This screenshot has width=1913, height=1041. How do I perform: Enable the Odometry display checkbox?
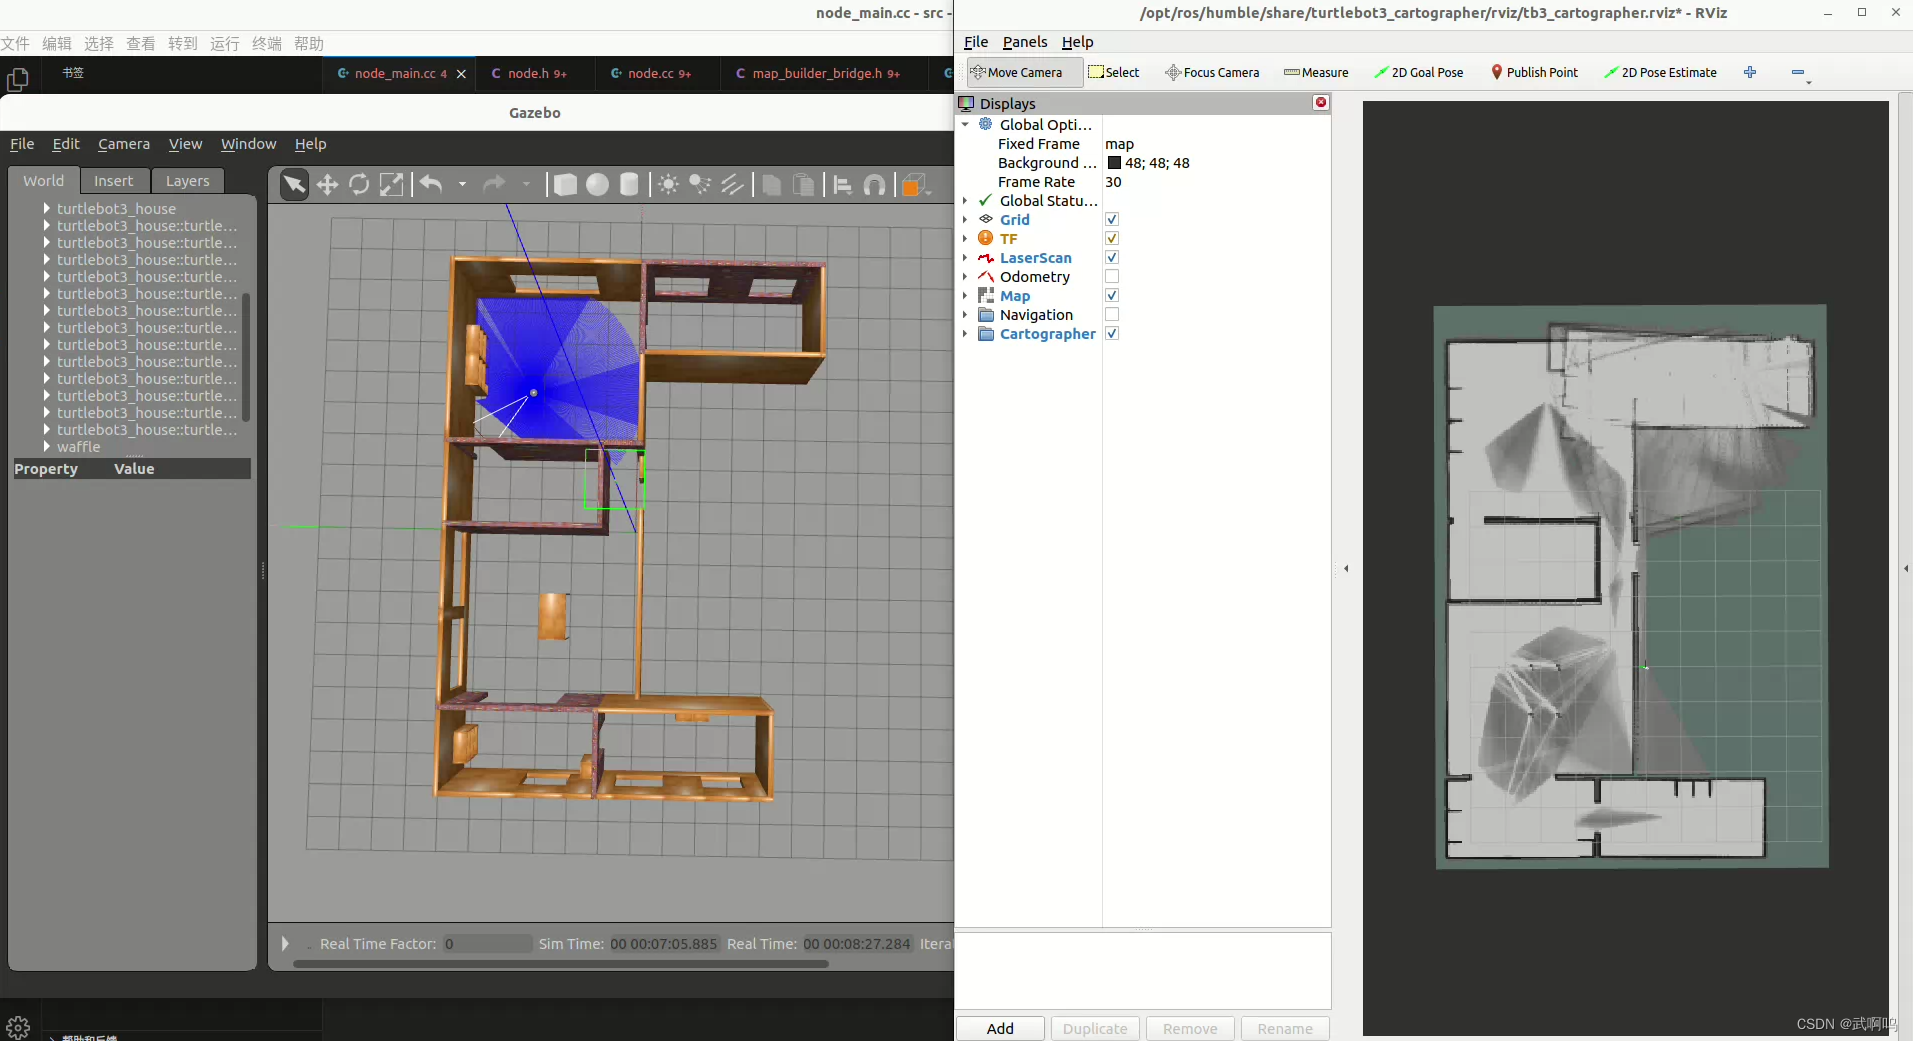1111,277
